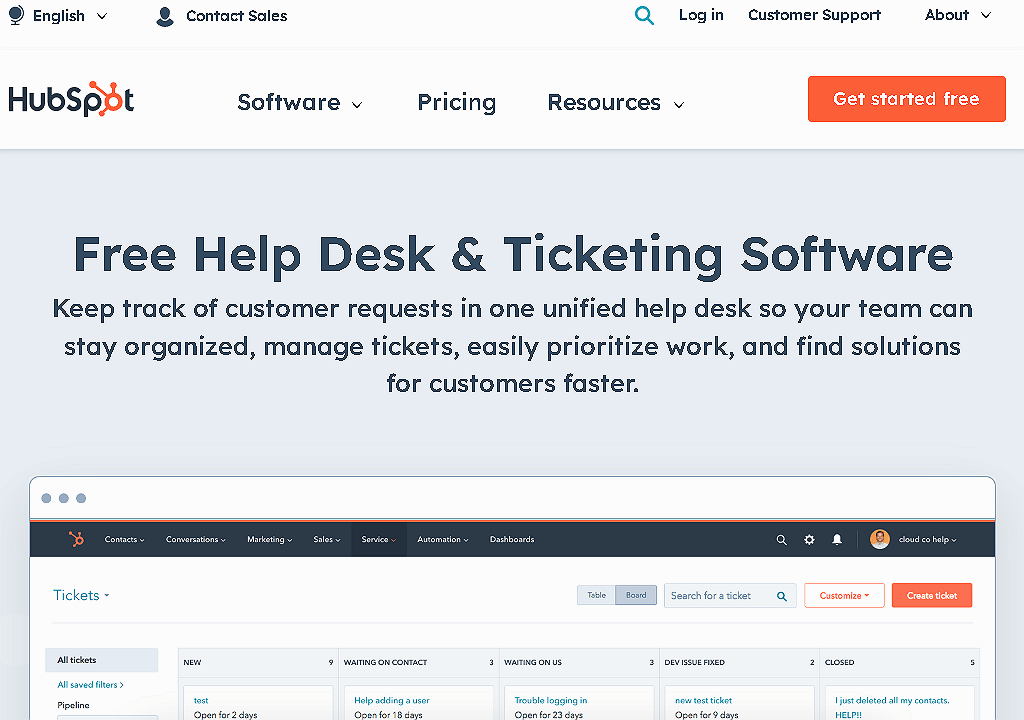Click the user avatar picture
The image size is (1024, 720).
point(880,539)
